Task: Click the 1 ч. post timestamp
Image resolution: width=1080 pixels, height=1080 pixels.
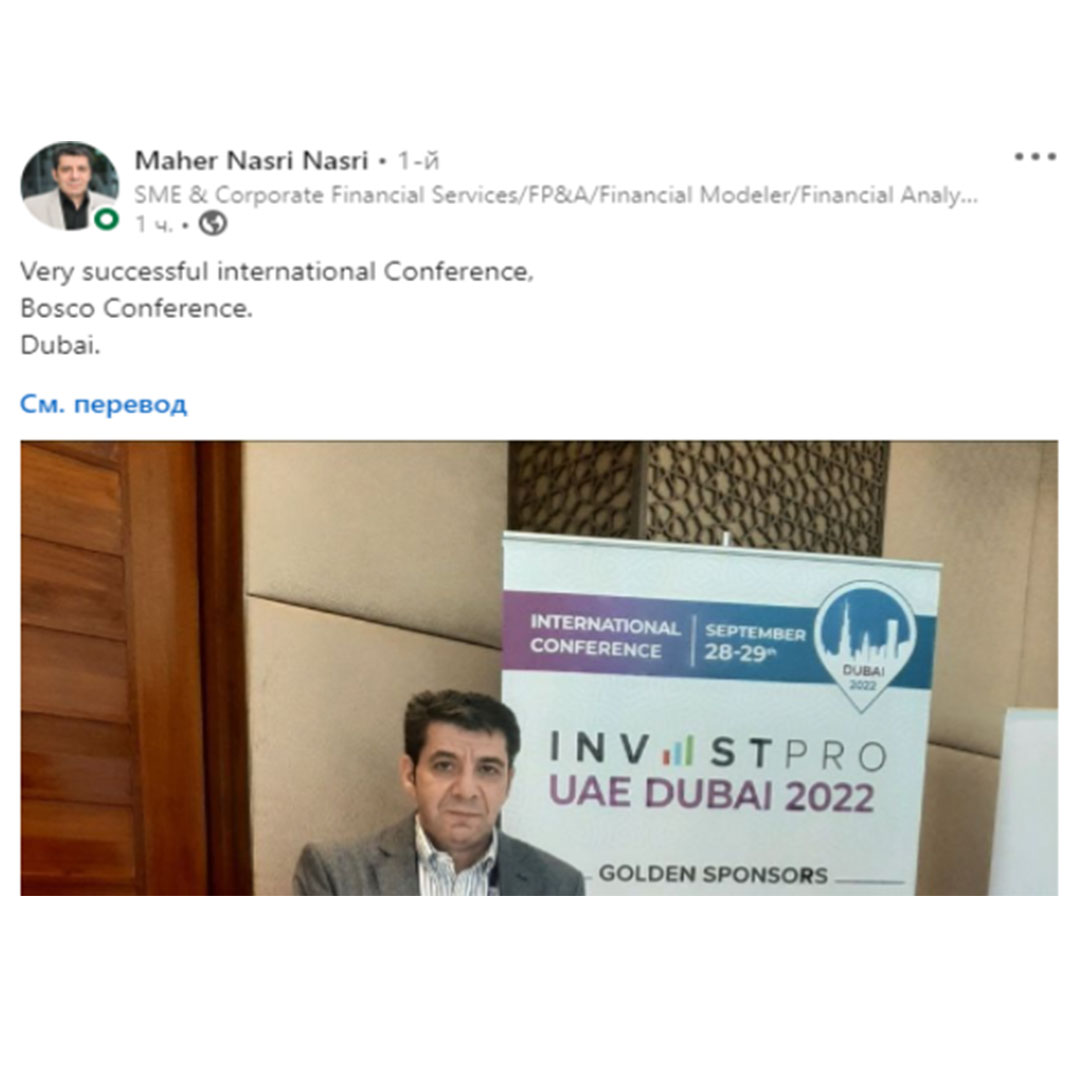Action: click(154, 224)
